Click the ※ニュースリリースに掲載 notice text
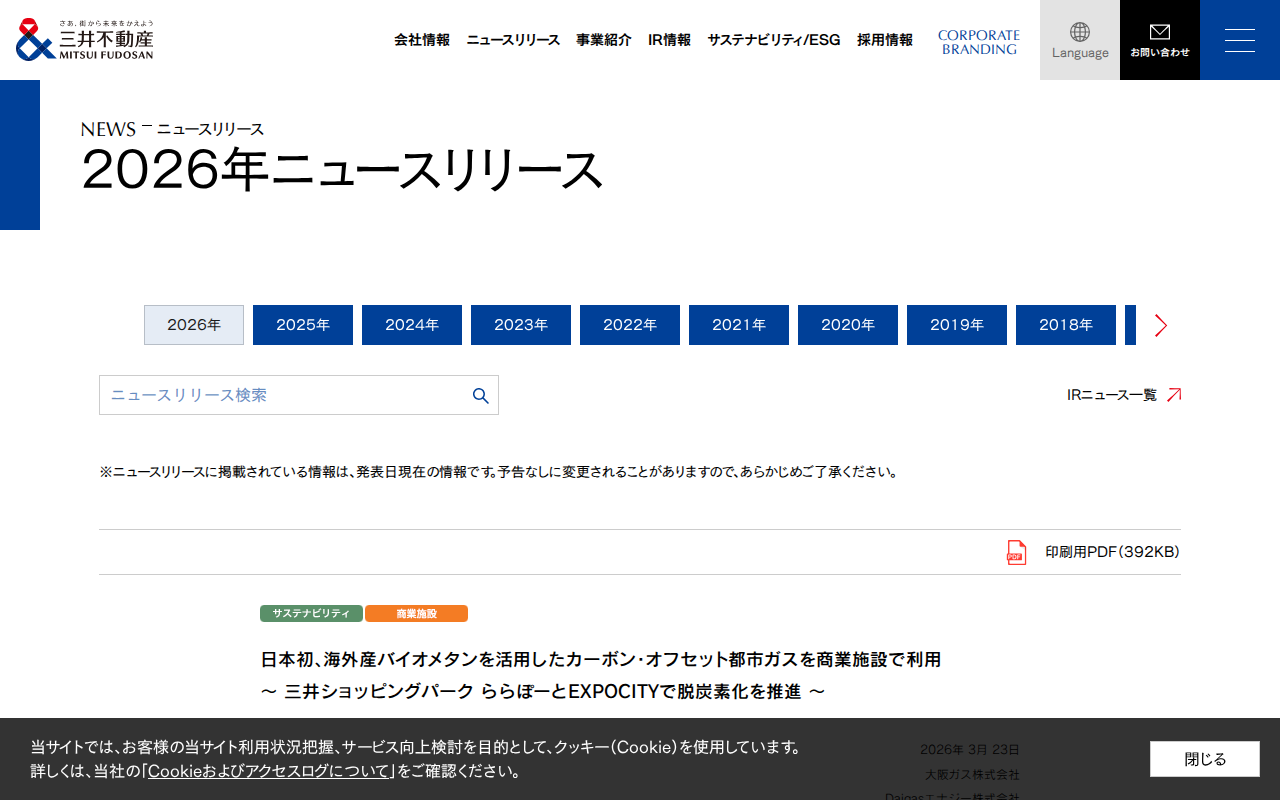Image resolution: width=1280 pixels, height=800 pixels. click(498, 472)
